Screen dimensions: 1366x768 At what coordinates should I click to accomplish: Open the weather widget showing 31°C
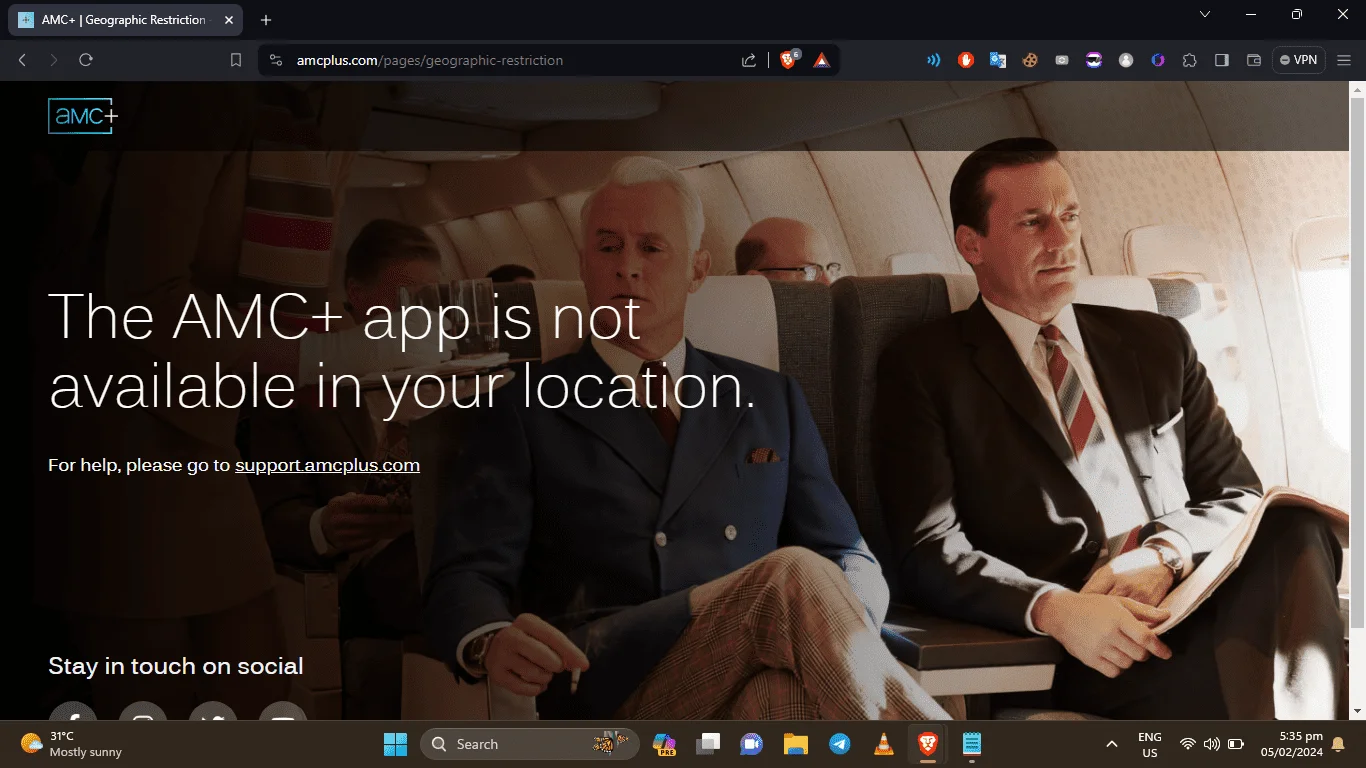click(72, 744)
